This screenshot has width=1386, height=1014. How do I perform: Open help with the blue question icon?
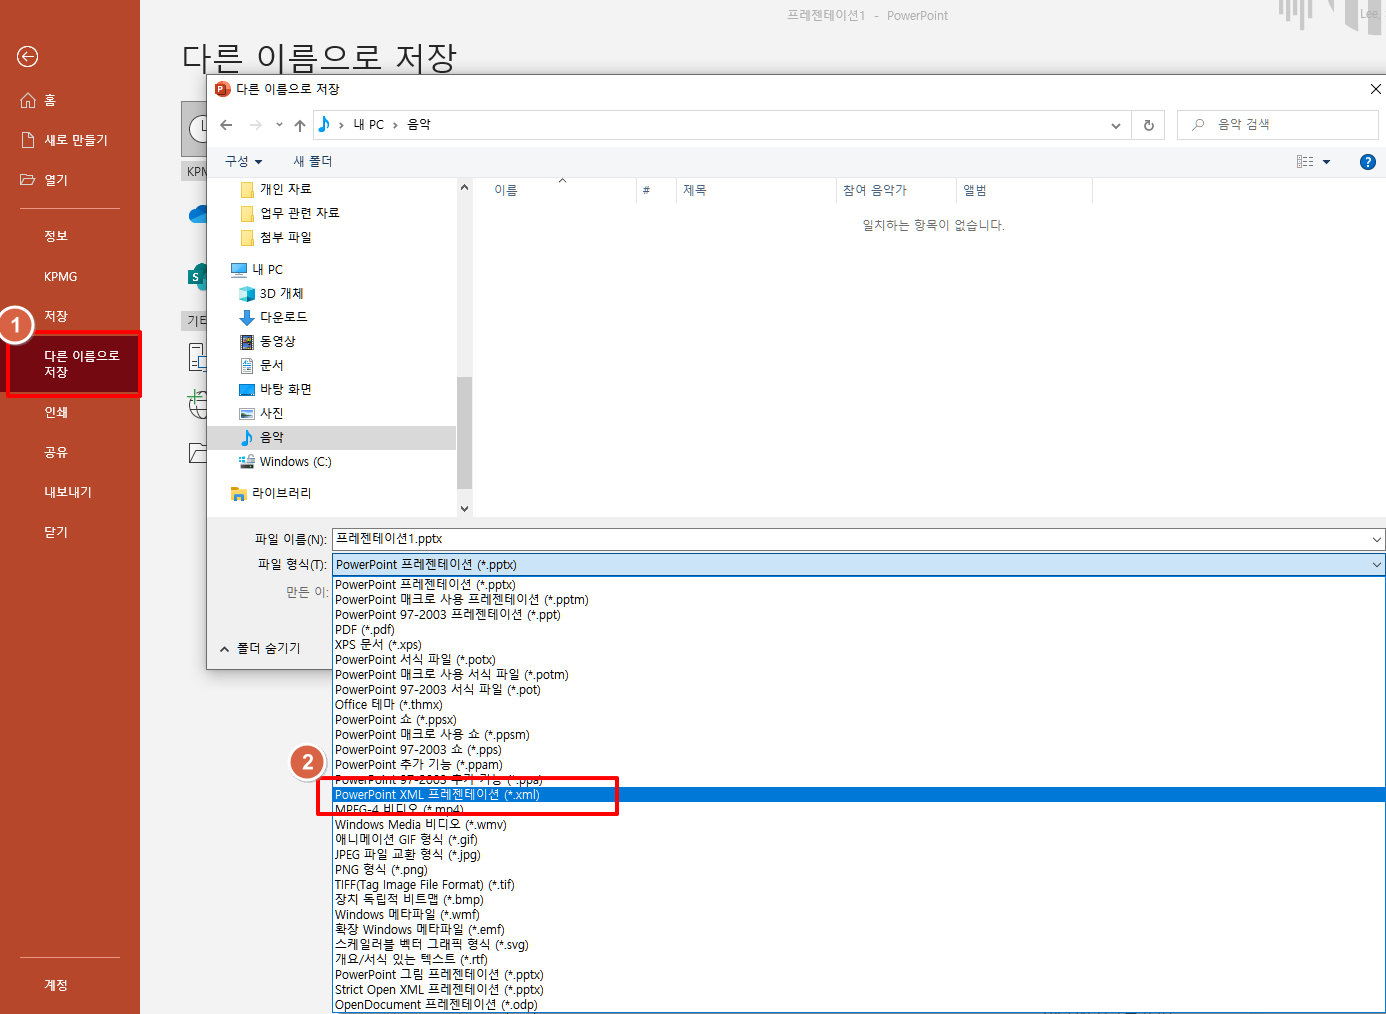[x=1368, y=162]
